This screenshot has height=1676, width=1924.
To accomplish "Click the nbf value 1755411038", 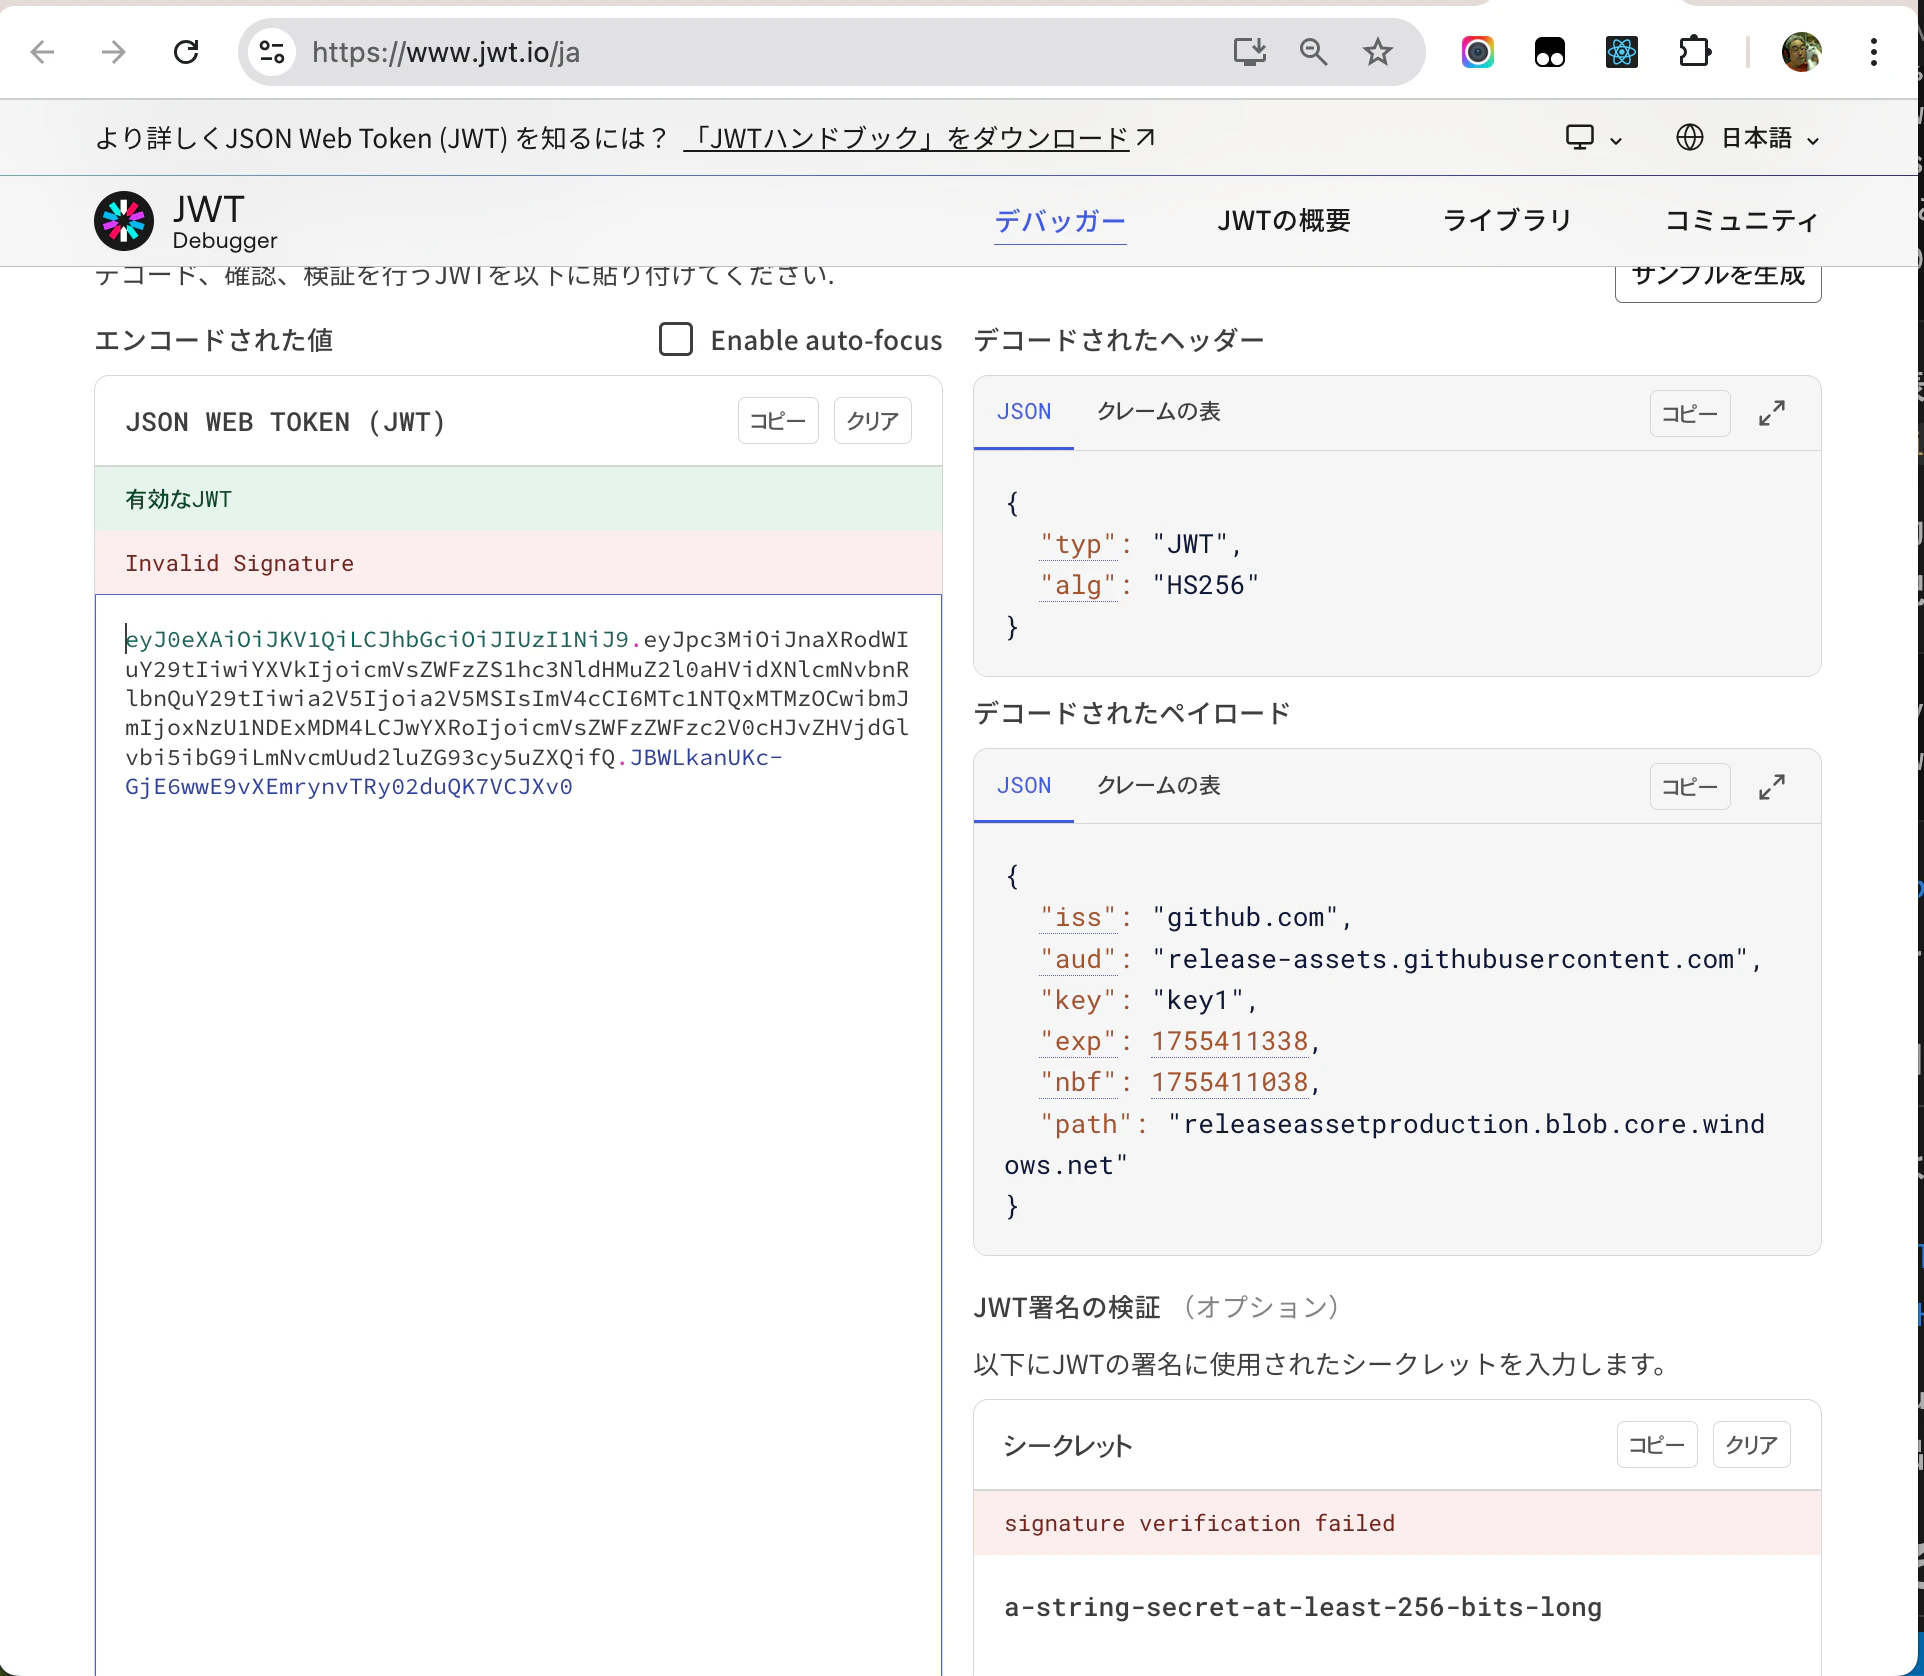I will click(x=1229, y=1083).
